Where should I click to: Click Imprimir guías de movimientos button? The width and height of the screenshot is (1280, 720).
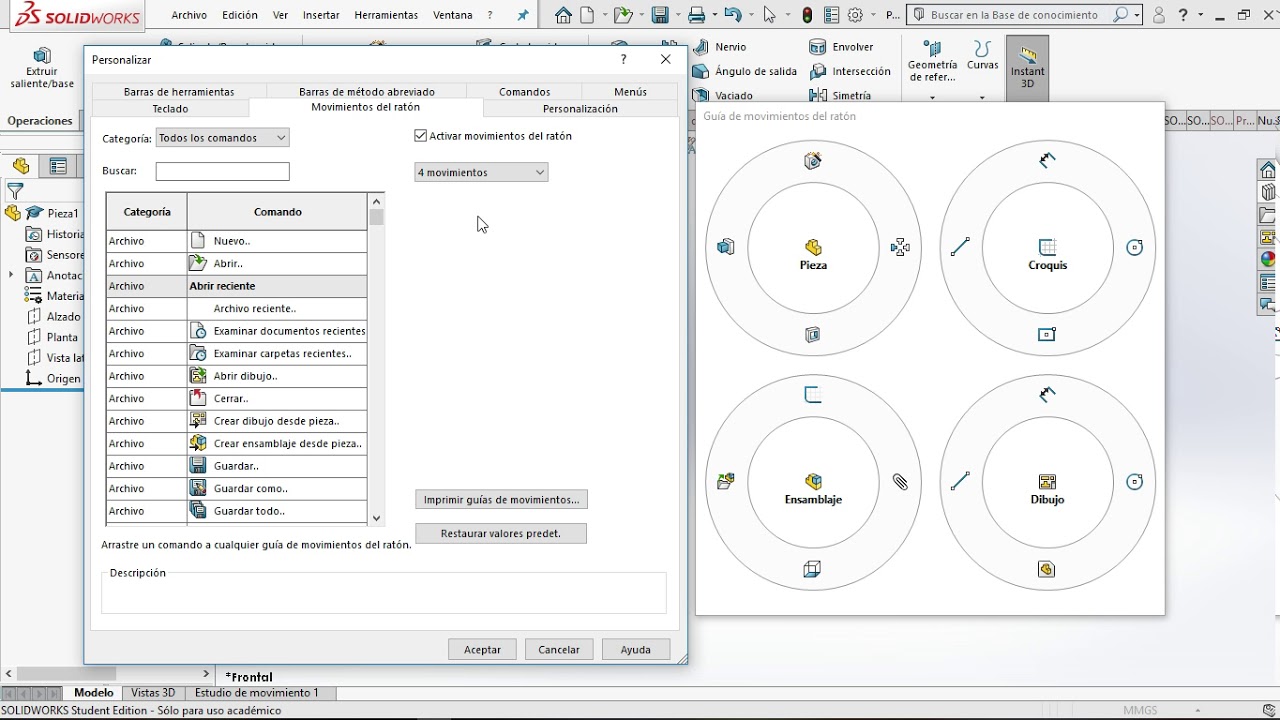(x=501, y=499)
